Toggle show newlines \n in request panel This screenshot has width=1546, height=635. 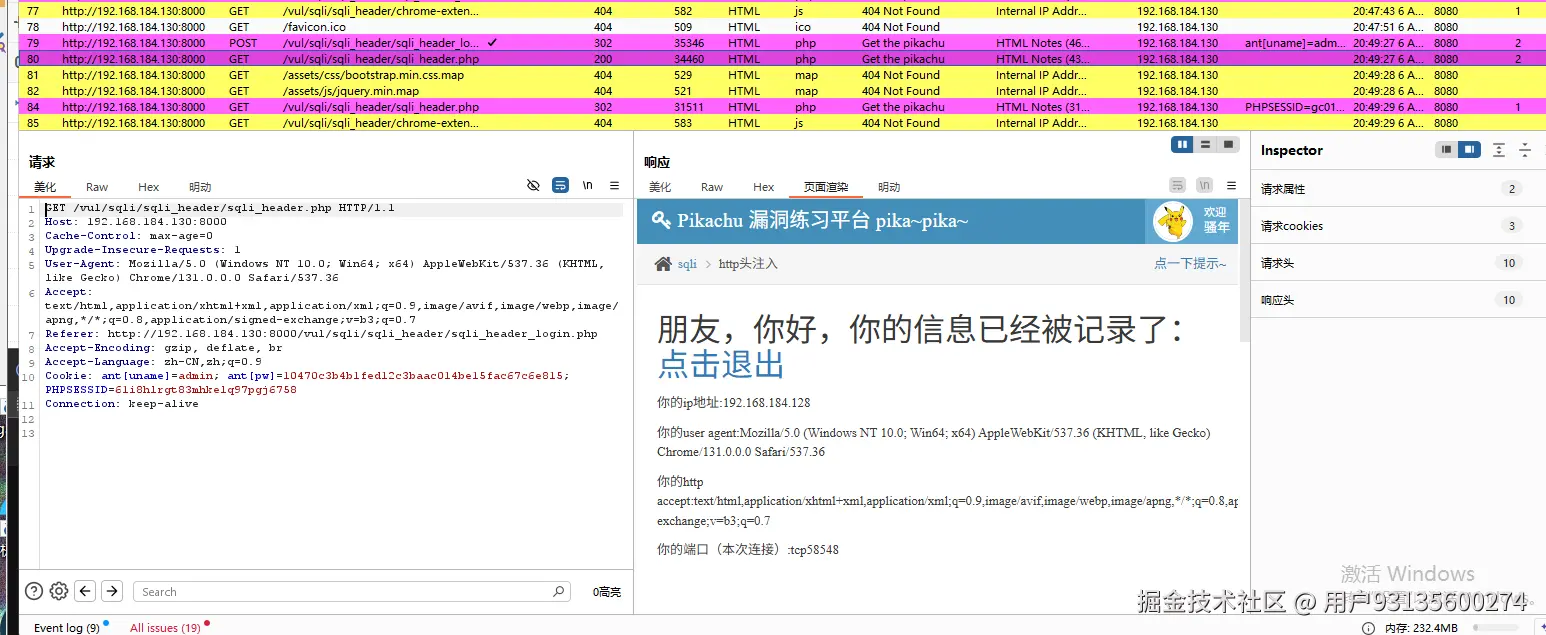pyautogui.click(x=588, y=185)
